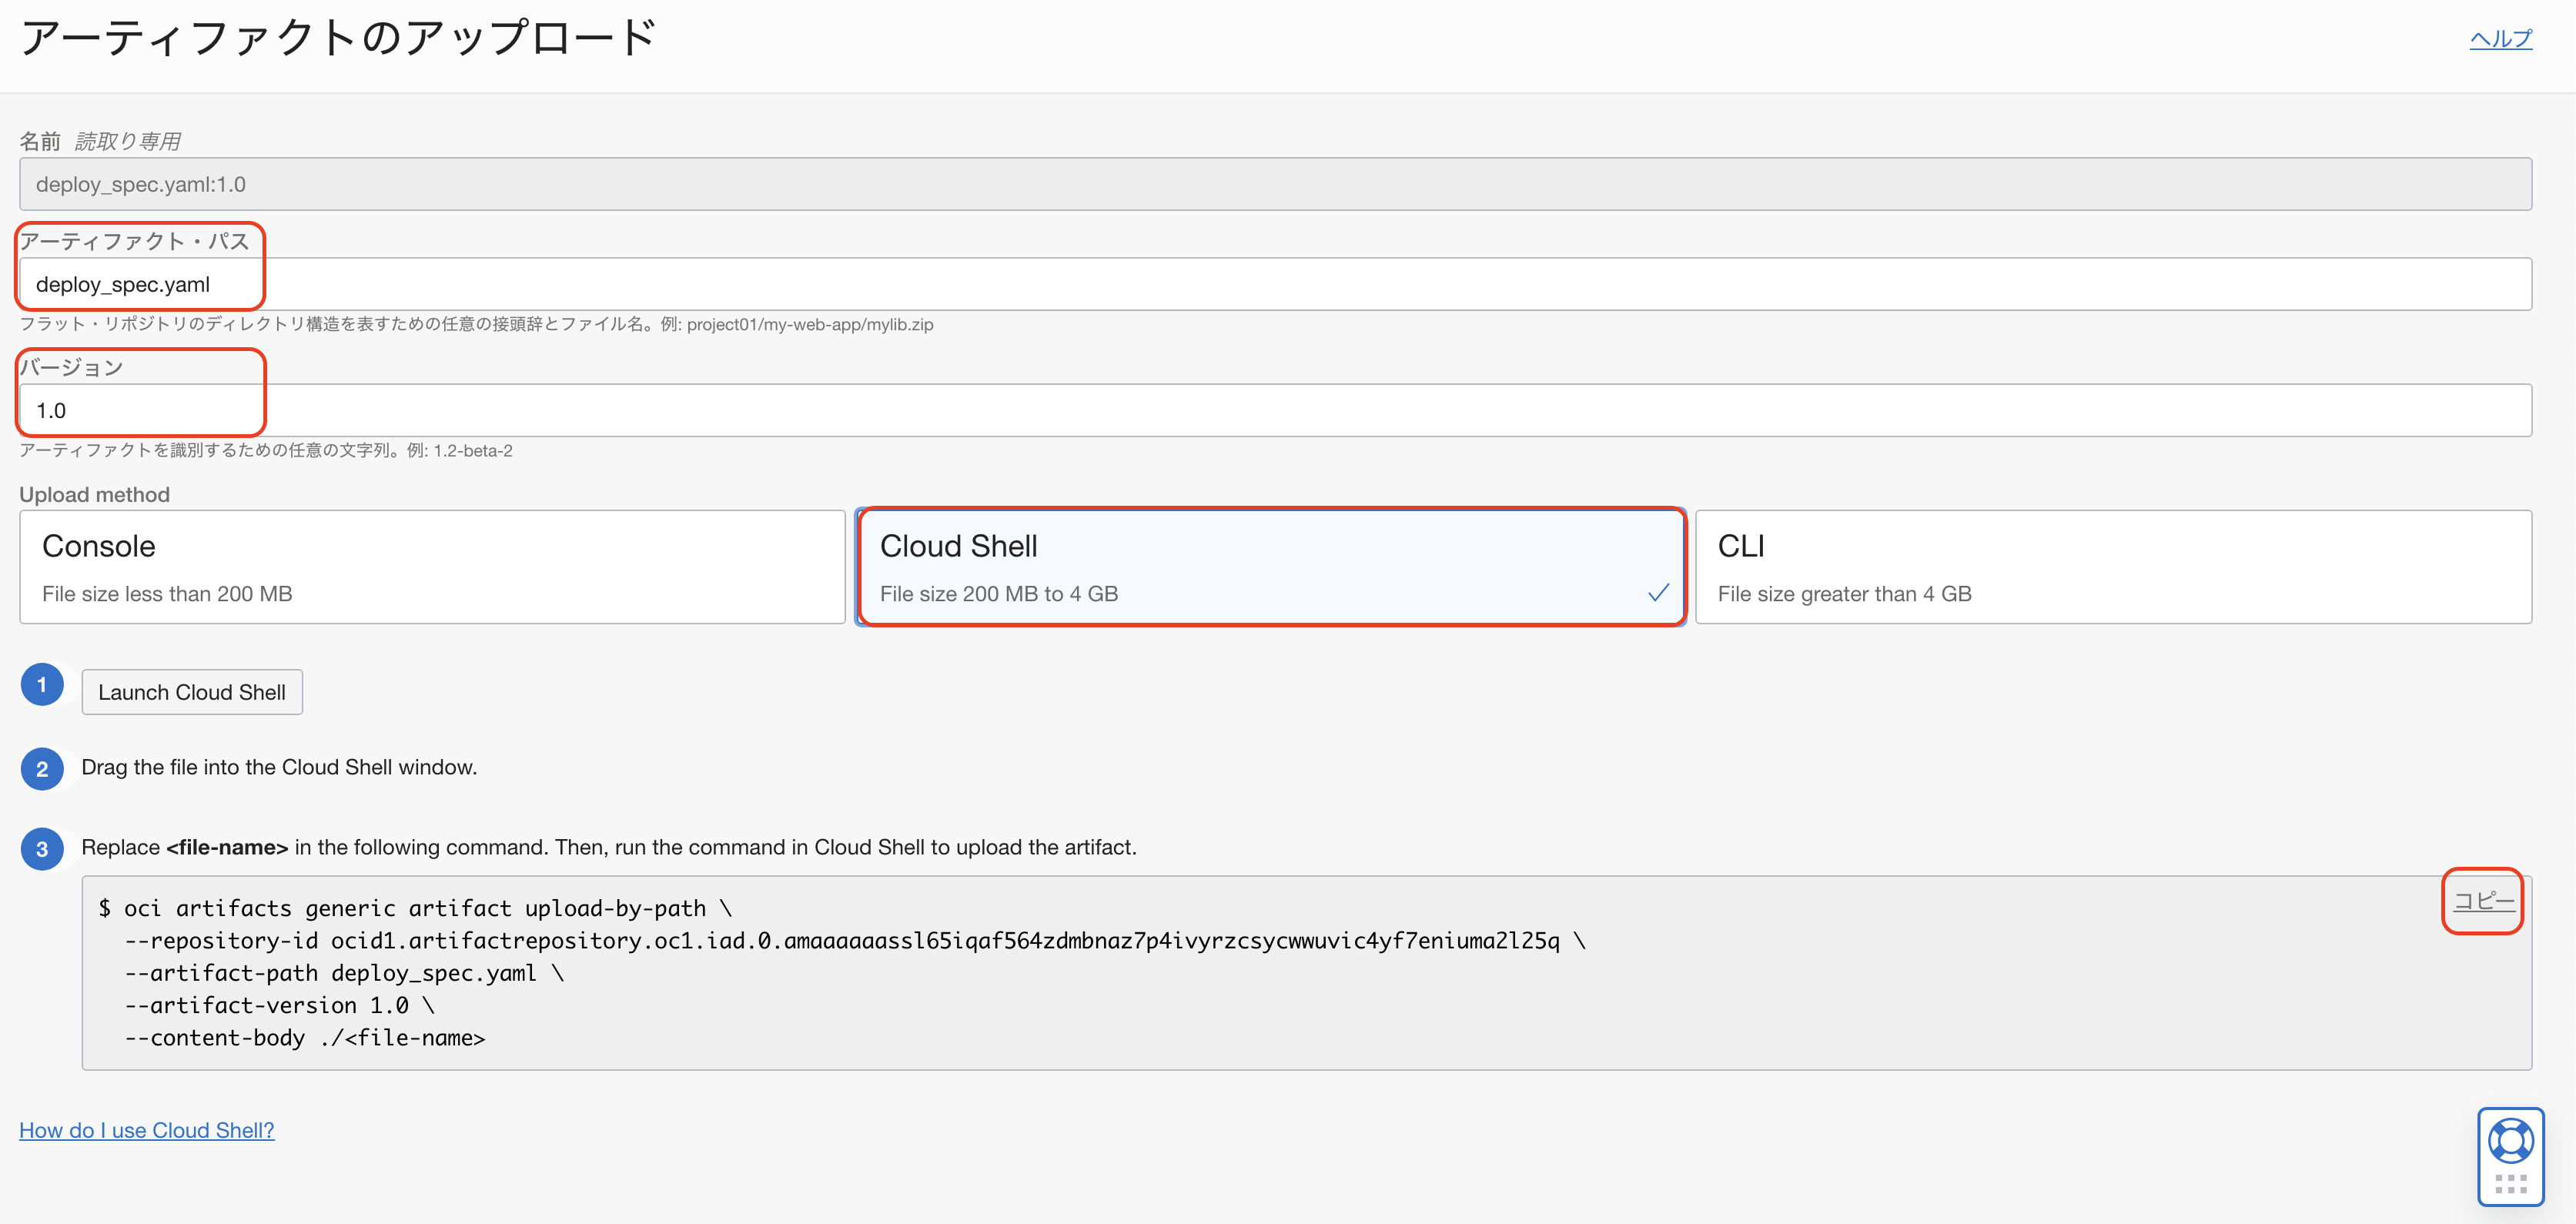2576x1224 pixels.
Task: Open How do I use Cloud Shell link
Action: [x=147, y=1130]
